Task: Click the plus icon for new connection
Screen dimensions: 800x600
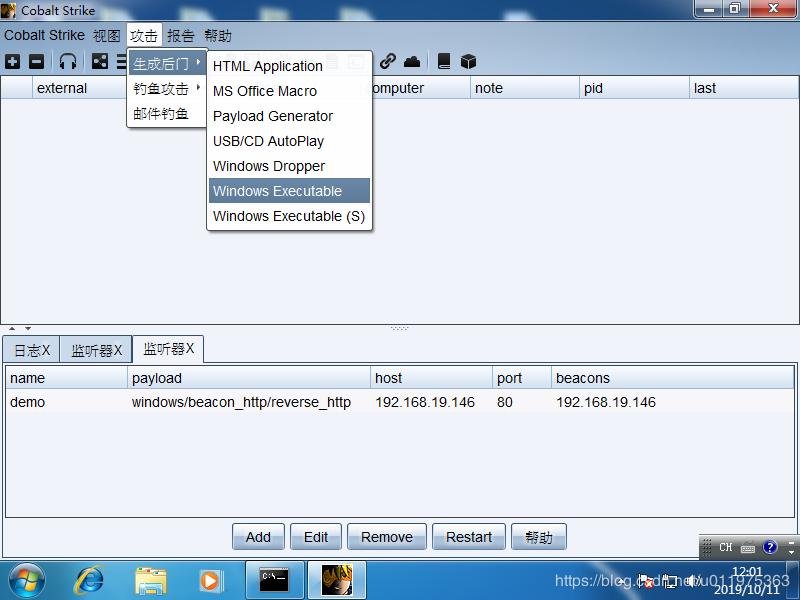Action: click(12, 62)
